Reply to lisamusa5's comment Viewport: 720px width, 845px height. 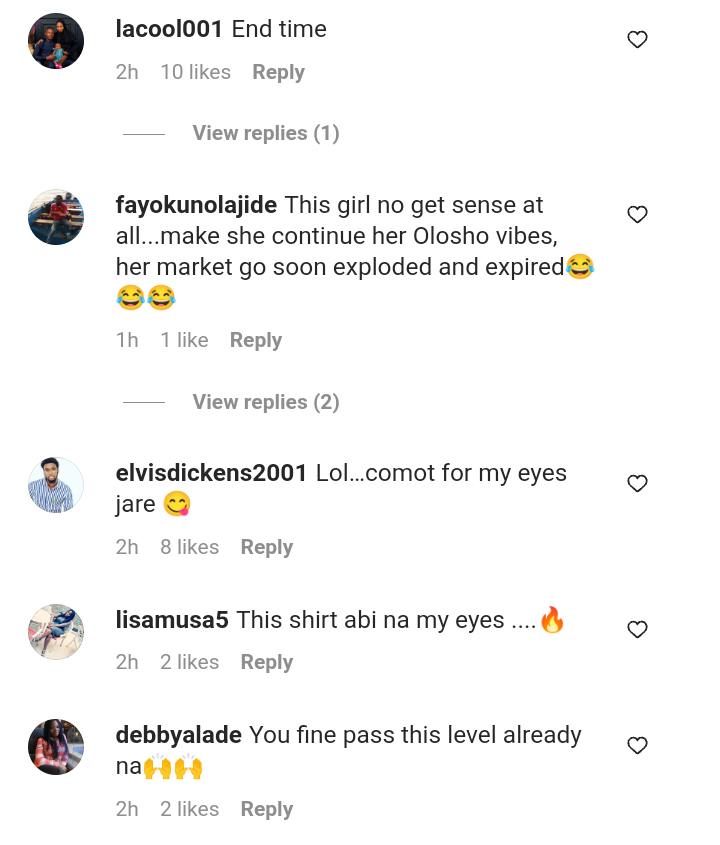267,662
